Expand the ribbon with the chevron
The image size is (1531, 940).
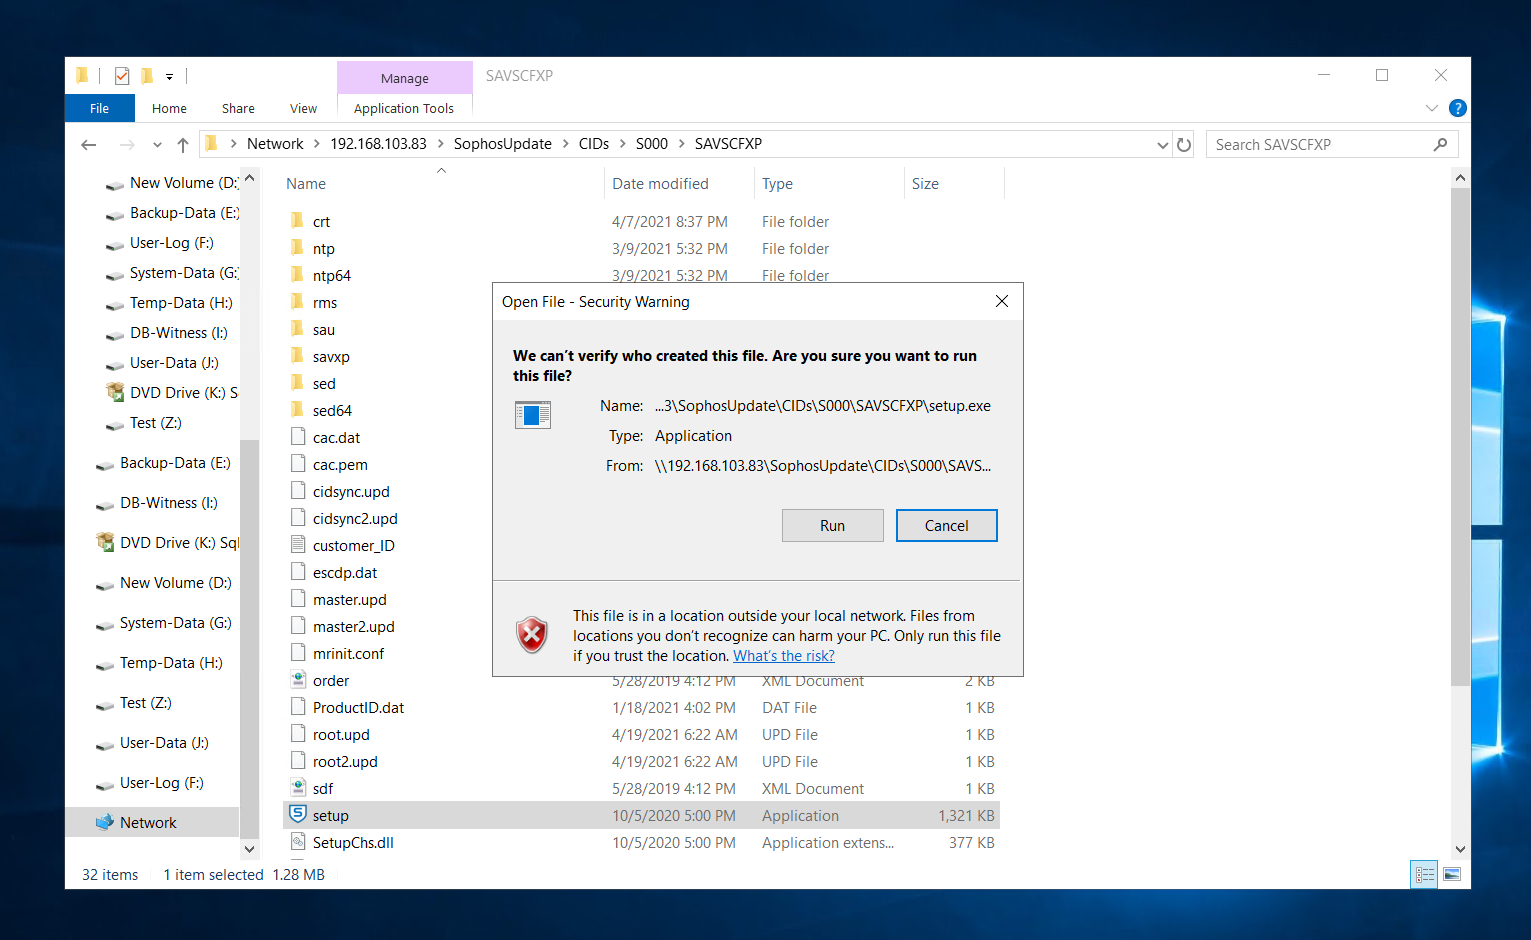click(x=1432, y=108)
